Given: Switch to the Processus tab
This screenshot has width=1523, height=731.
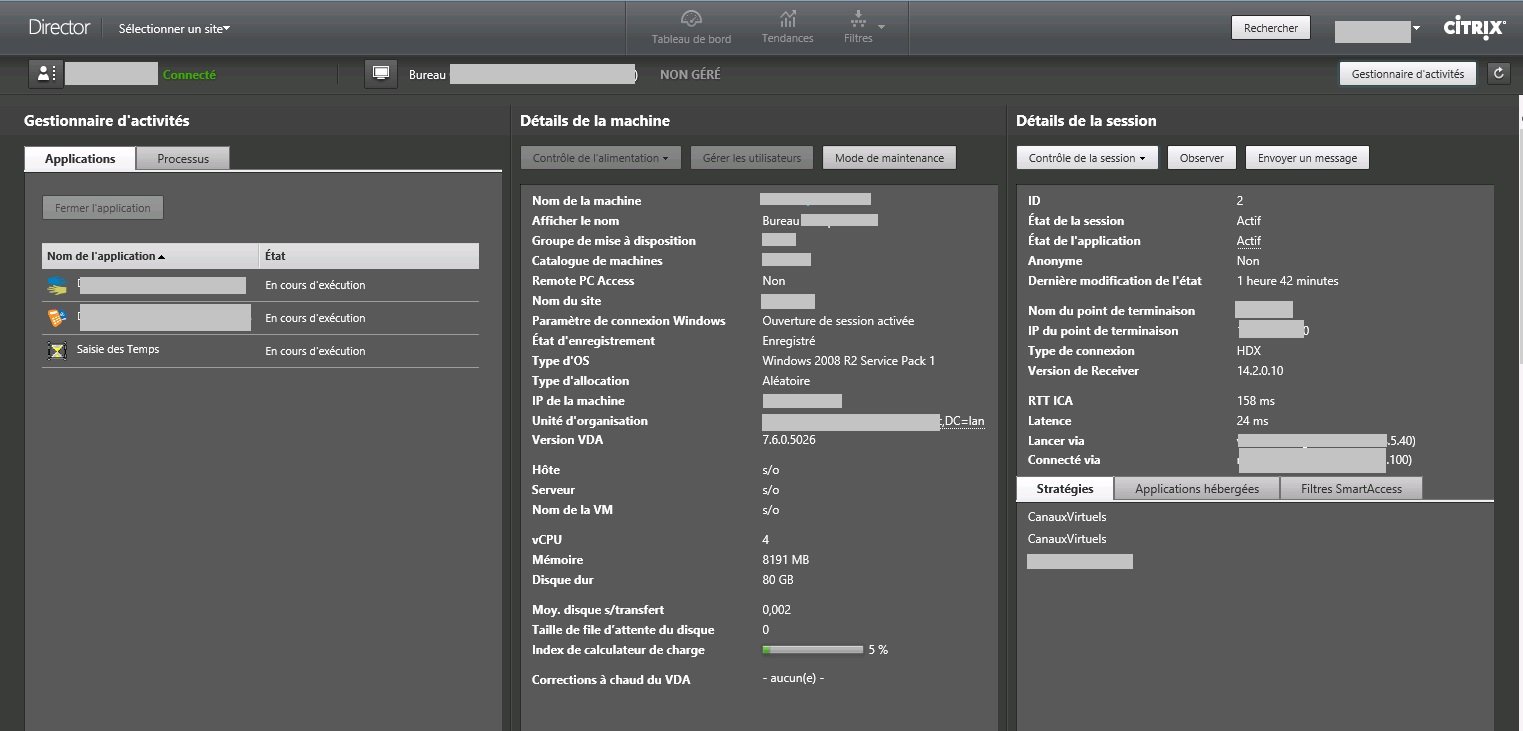Looking at the screenshot, I should (183, 159).
